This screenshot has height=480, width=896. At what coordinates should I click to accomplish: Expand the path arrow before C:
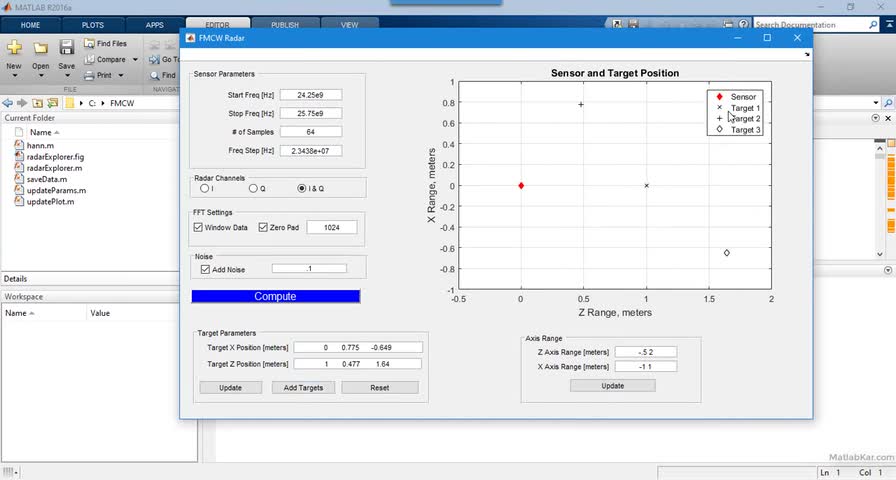point(81,103)
